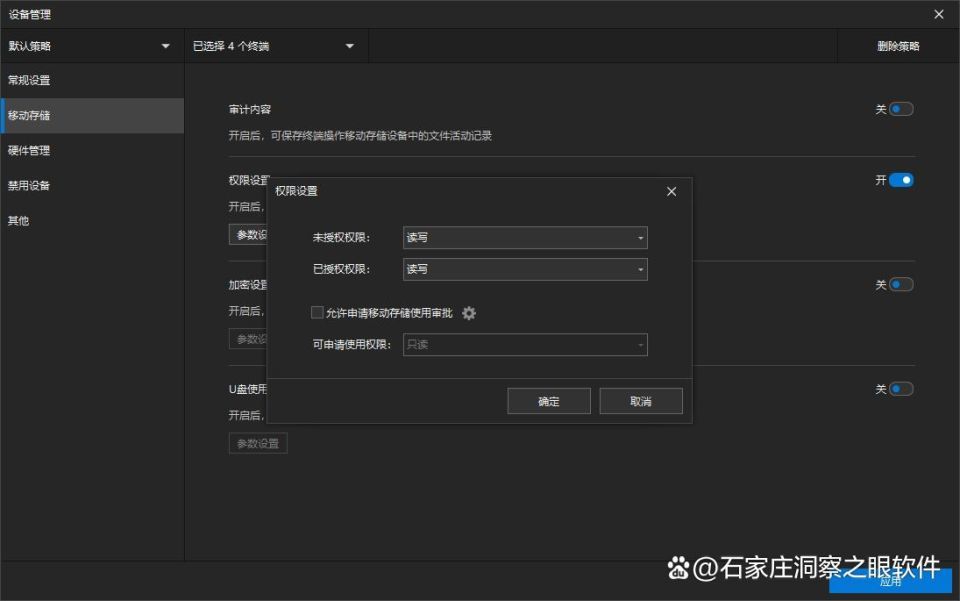Click 参数设置 button under 权限设置 section
The width and height of the screenshot is (960, 601).
pyautogui.click(x=248, y=234)
